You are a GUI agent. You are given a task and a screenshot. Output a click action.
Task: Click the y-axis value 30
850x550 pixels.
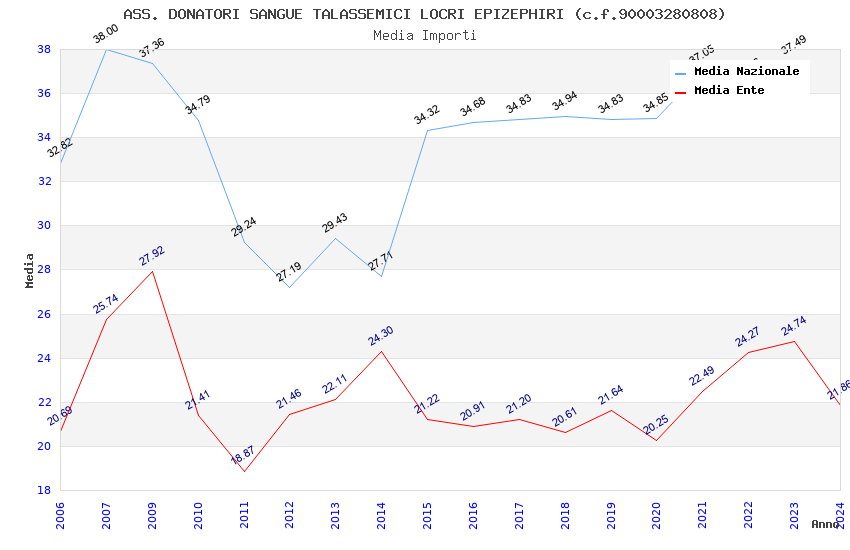[x=44, y=225]
